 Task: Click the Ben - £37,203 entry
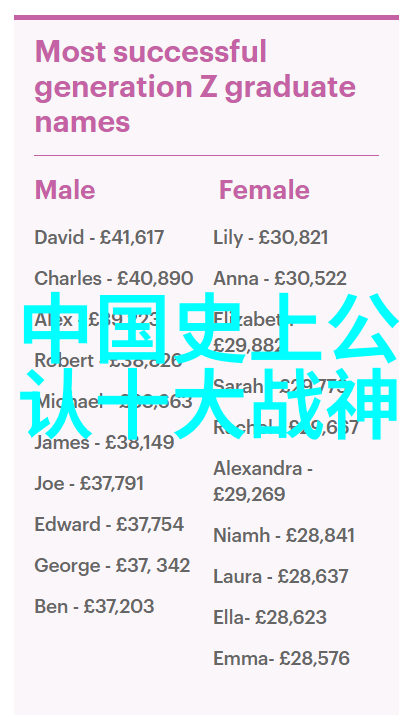click(x=94, y=606)
